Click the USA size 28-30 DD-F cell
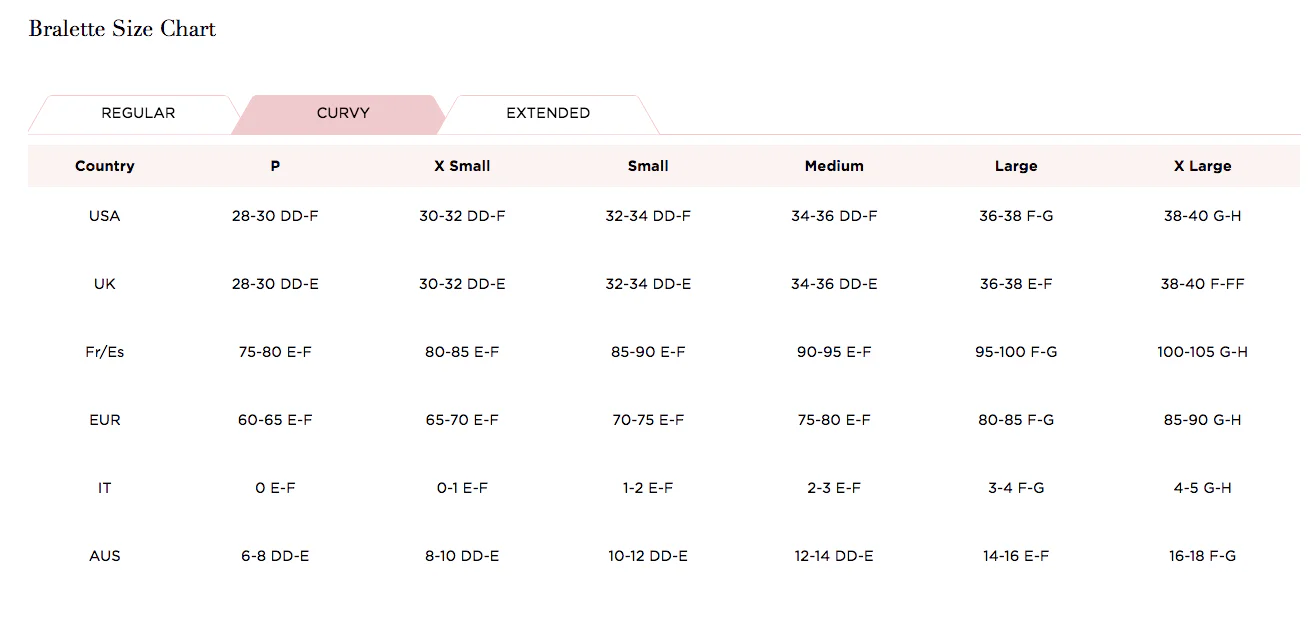 (x=275, y=216)
